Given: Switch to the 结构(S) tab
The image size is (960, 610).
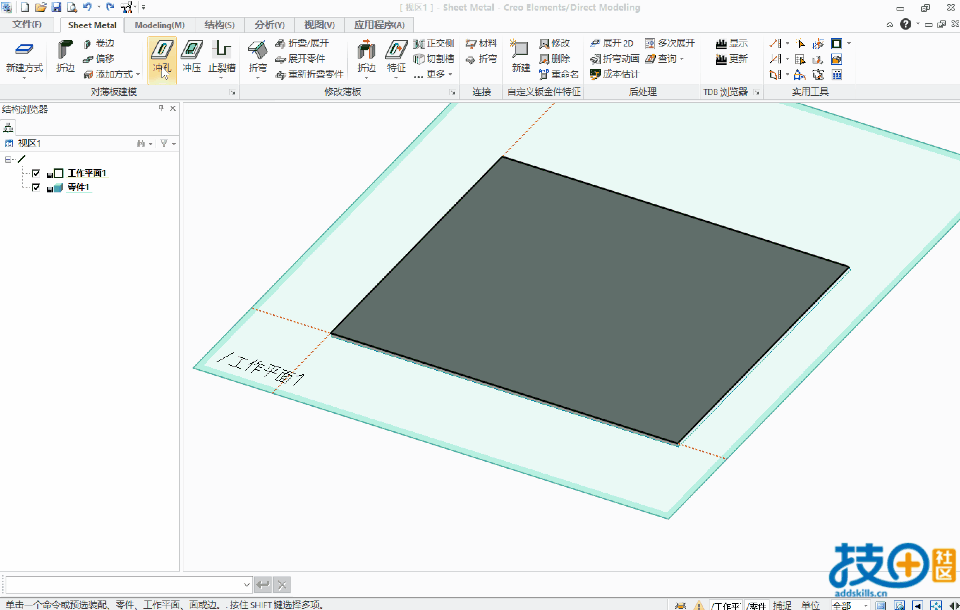Looking at the screenshot, I should [219, 25].
